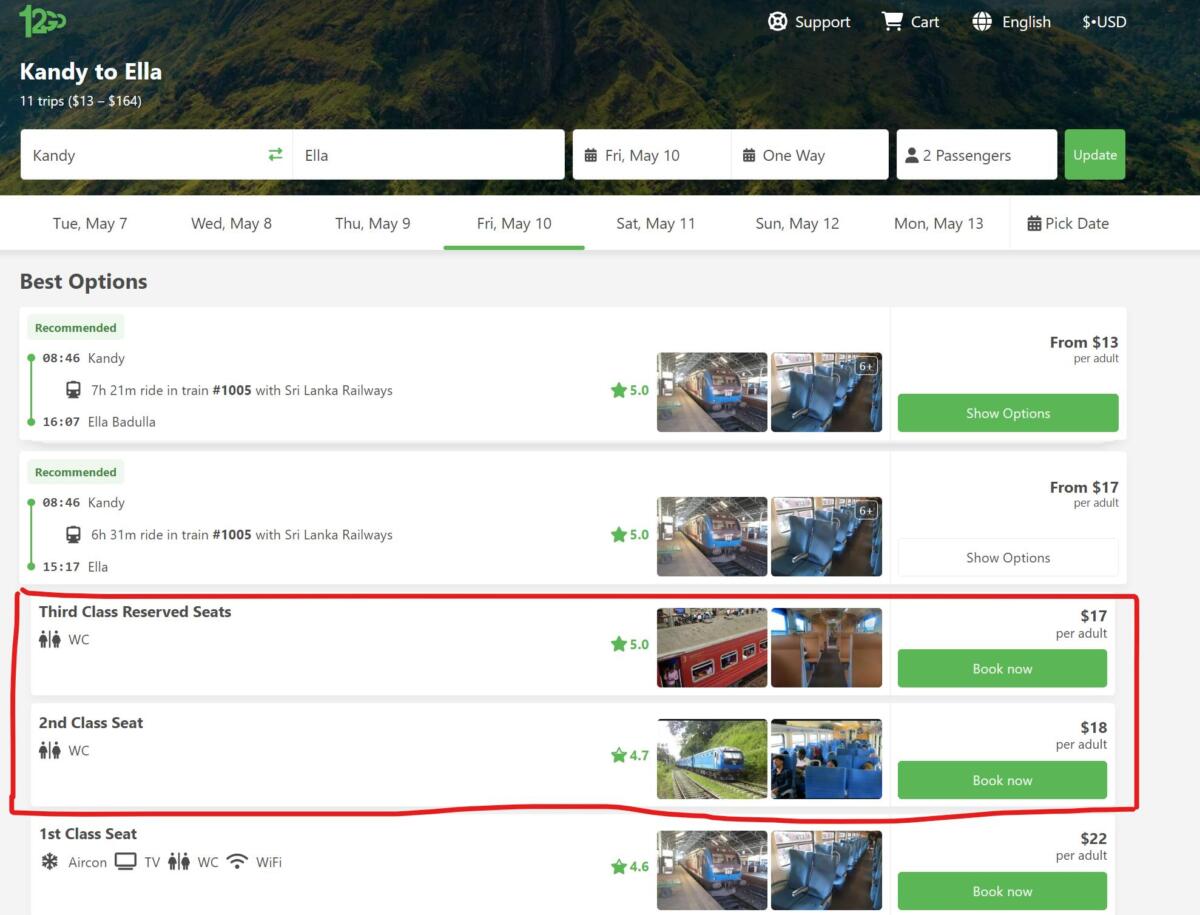Open the shopping Cart icon
Viewport: 1200px width, 915px height.
[x=891, y=22]
